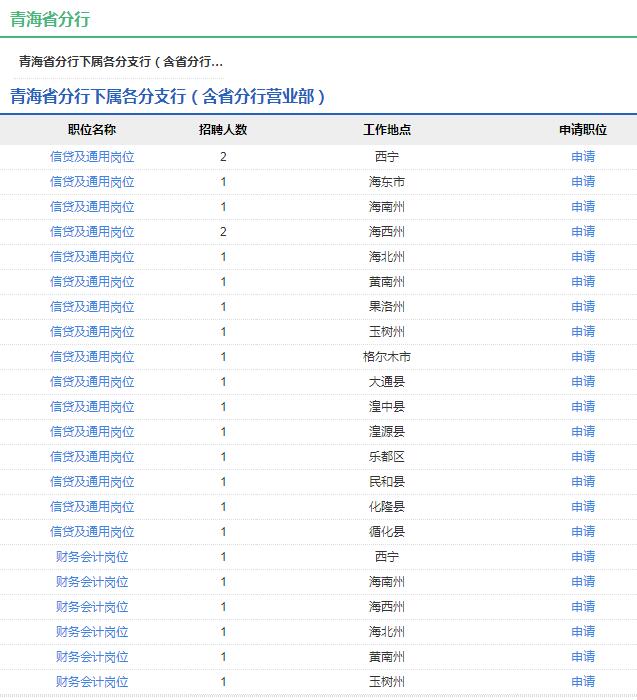Open 信贷及通用岗位 link for 海南州
Viewport: 637px width, 700px height.
point(92,207)
